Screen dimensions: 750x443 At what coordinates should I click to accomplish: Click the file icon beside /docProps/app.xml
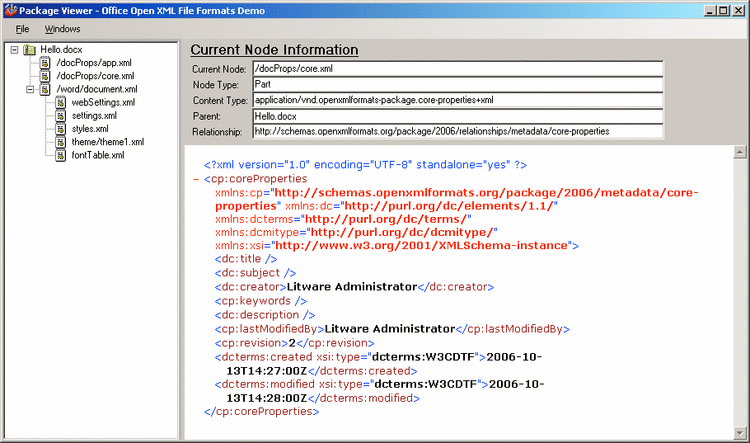[44, 63]
